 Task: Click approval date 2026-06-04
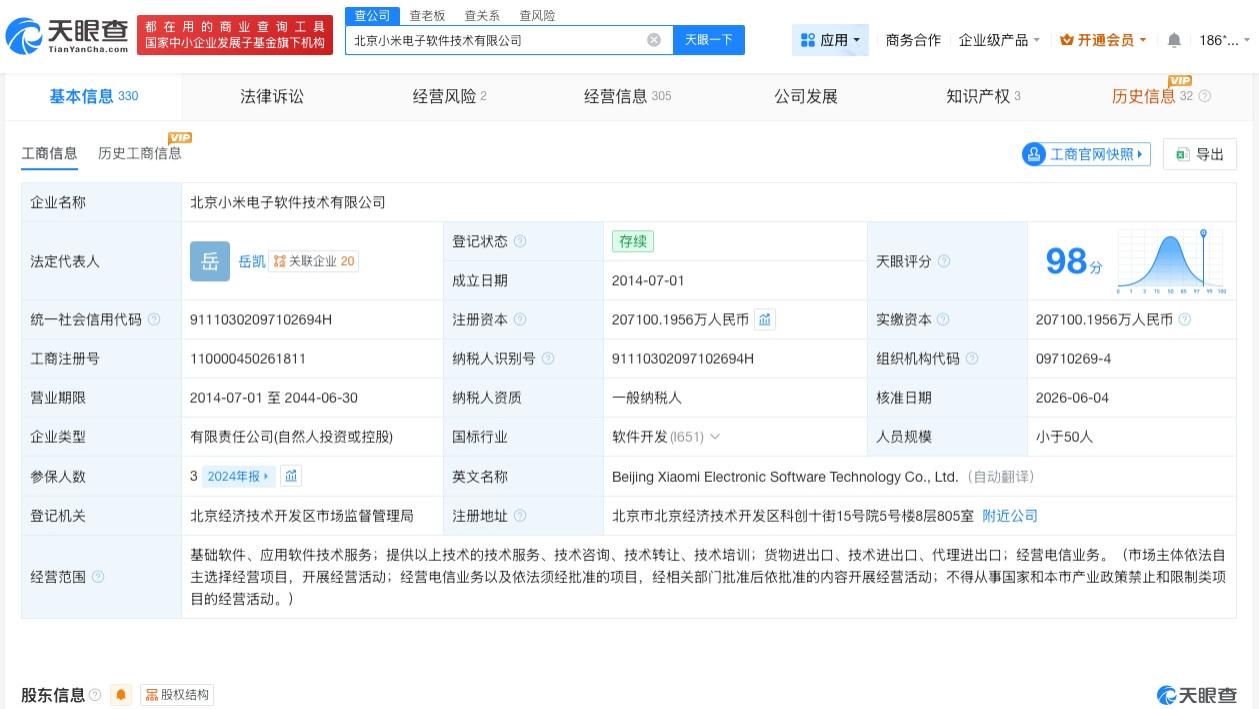(x=1072, y=398)
